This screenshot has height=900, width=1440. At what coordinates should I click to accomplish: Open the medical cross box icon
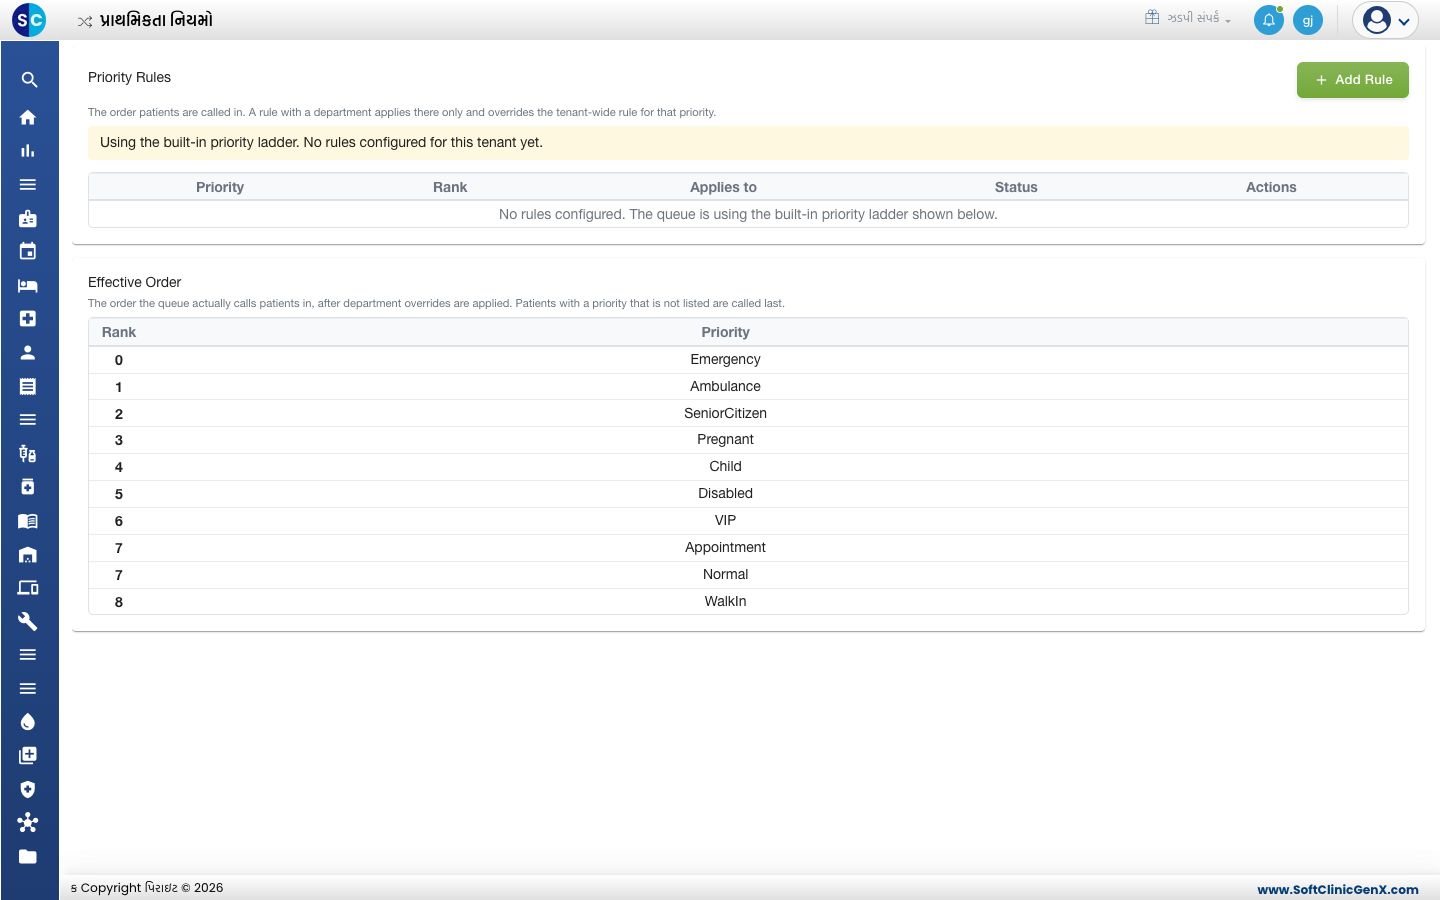(28, 319)
